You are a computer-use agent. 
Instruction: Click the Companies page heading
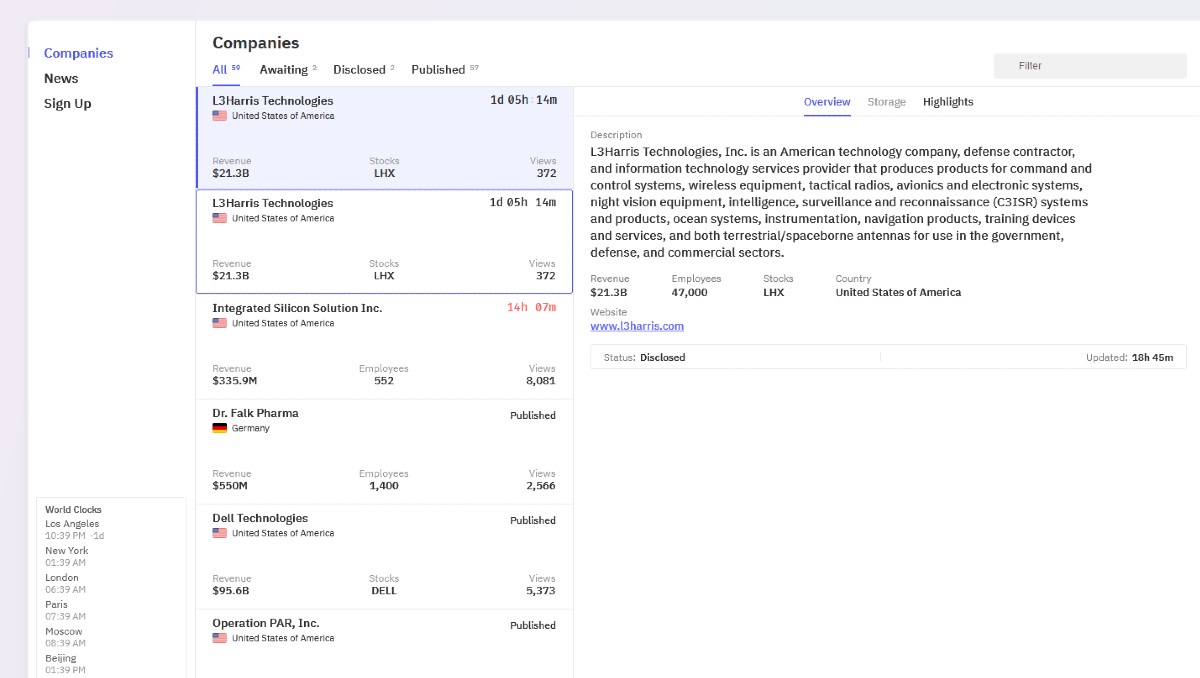coord(256,43)
